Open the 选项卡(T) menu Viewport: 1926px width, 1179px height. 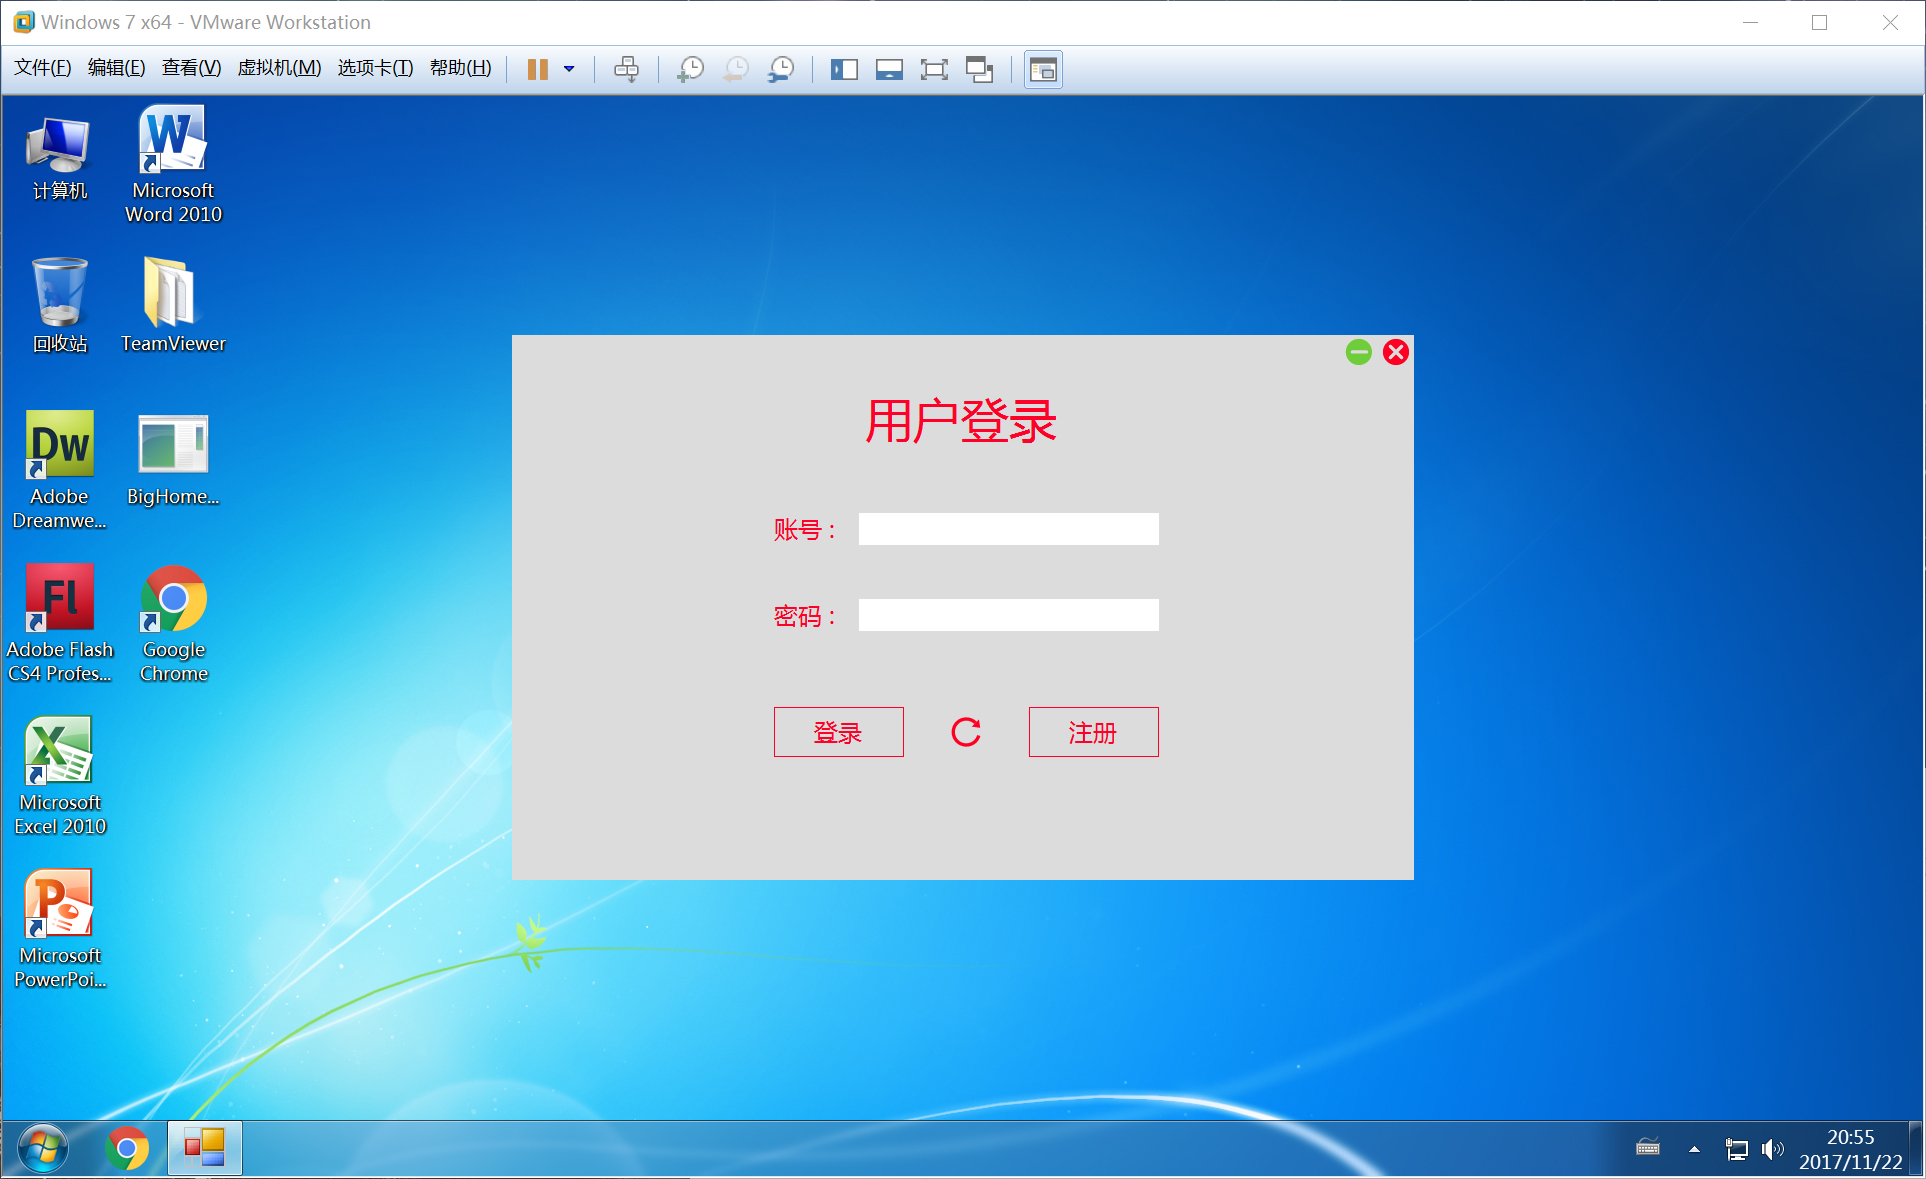(x=375, y=67)
